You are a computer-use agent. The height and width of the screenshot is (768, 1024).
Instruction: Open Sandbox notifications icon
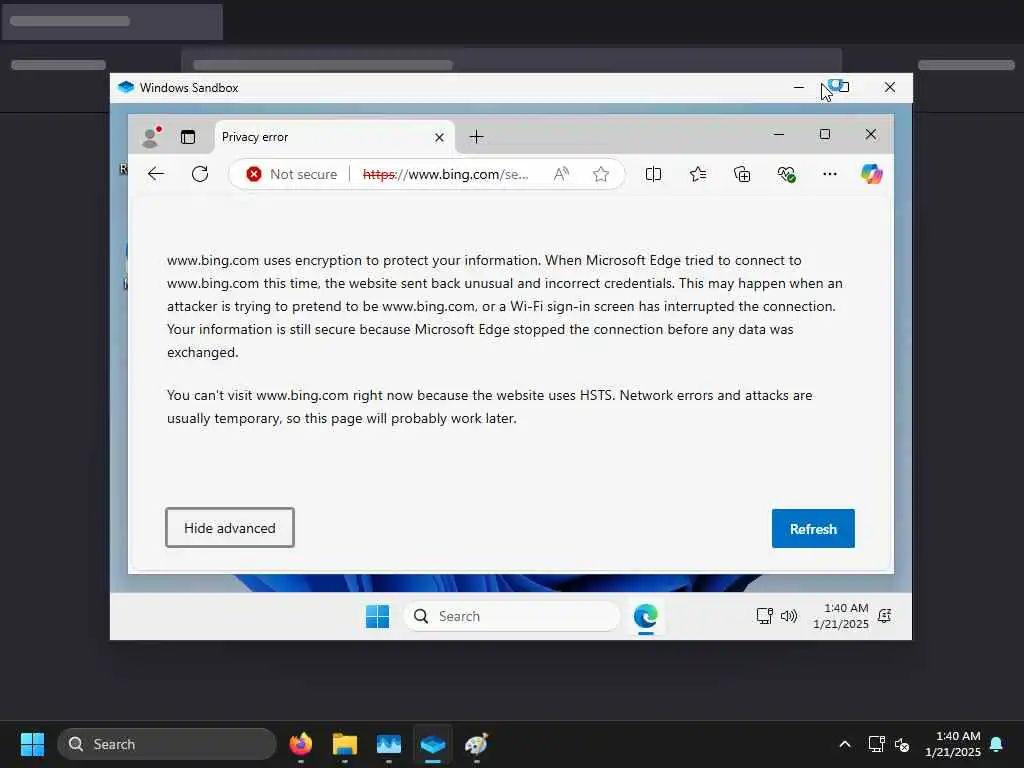click(x=885, y=616)
